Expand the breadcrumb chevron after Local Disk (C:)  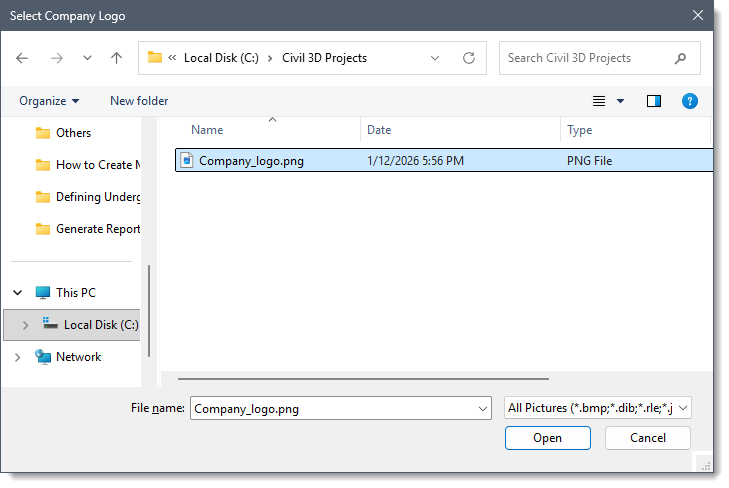coord(270,59)
